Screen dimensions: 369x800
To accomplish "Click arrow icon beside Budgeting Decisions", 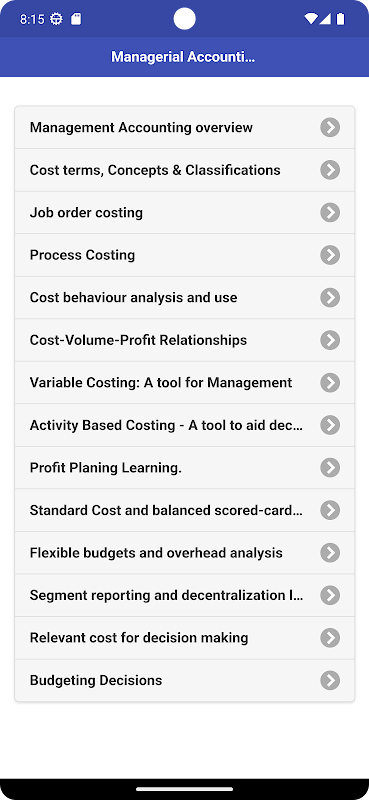I will click(x=330, y=680).
